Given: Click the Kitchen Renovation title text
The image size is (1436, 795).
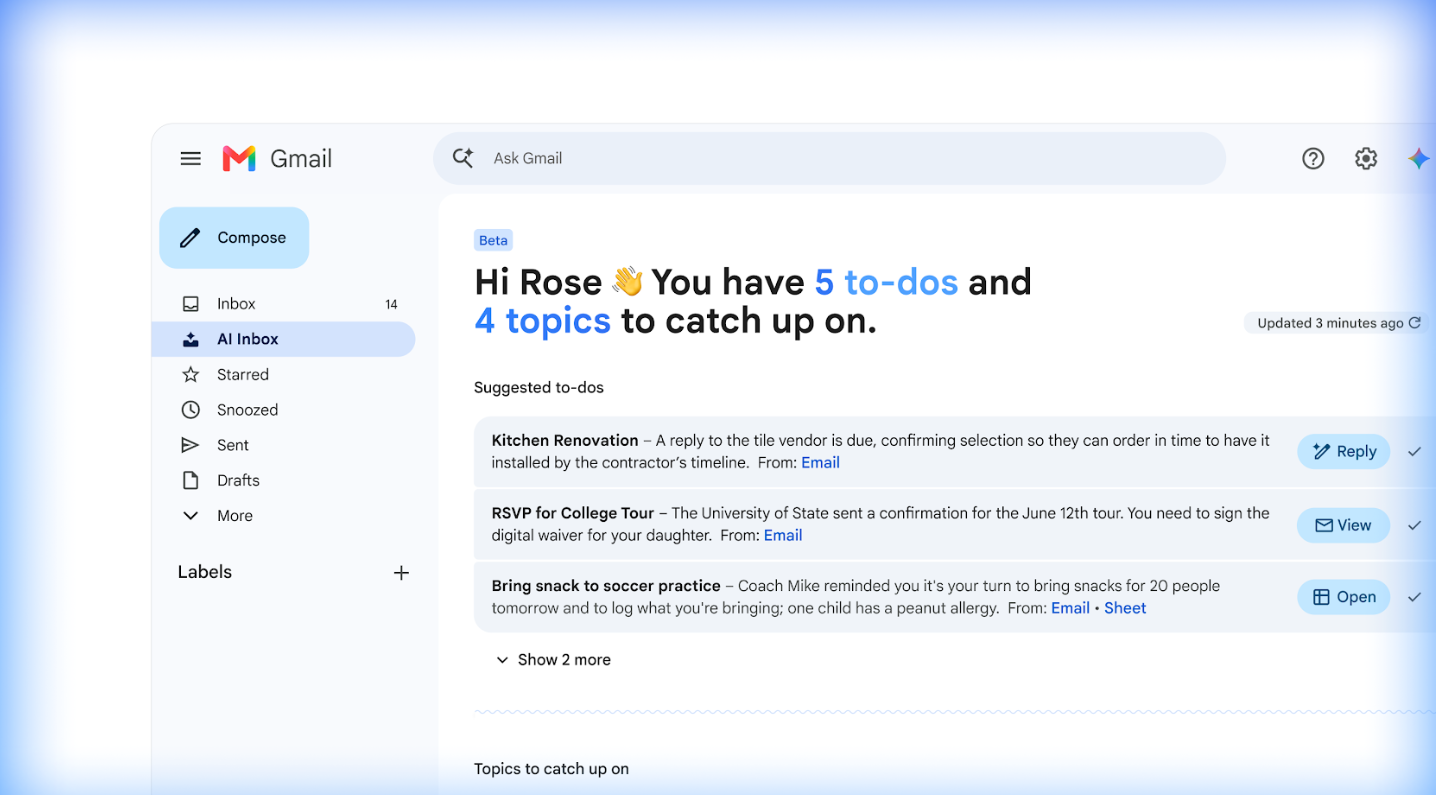Looking at the screenshot, I should pos(565,440).
